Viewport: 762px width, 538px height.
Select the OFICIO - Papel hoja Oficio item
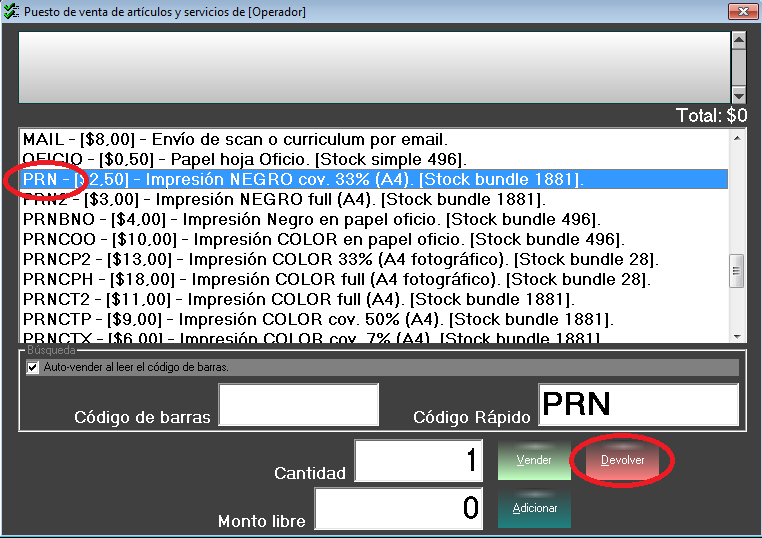pyautogui.click(x=374, y=159)
